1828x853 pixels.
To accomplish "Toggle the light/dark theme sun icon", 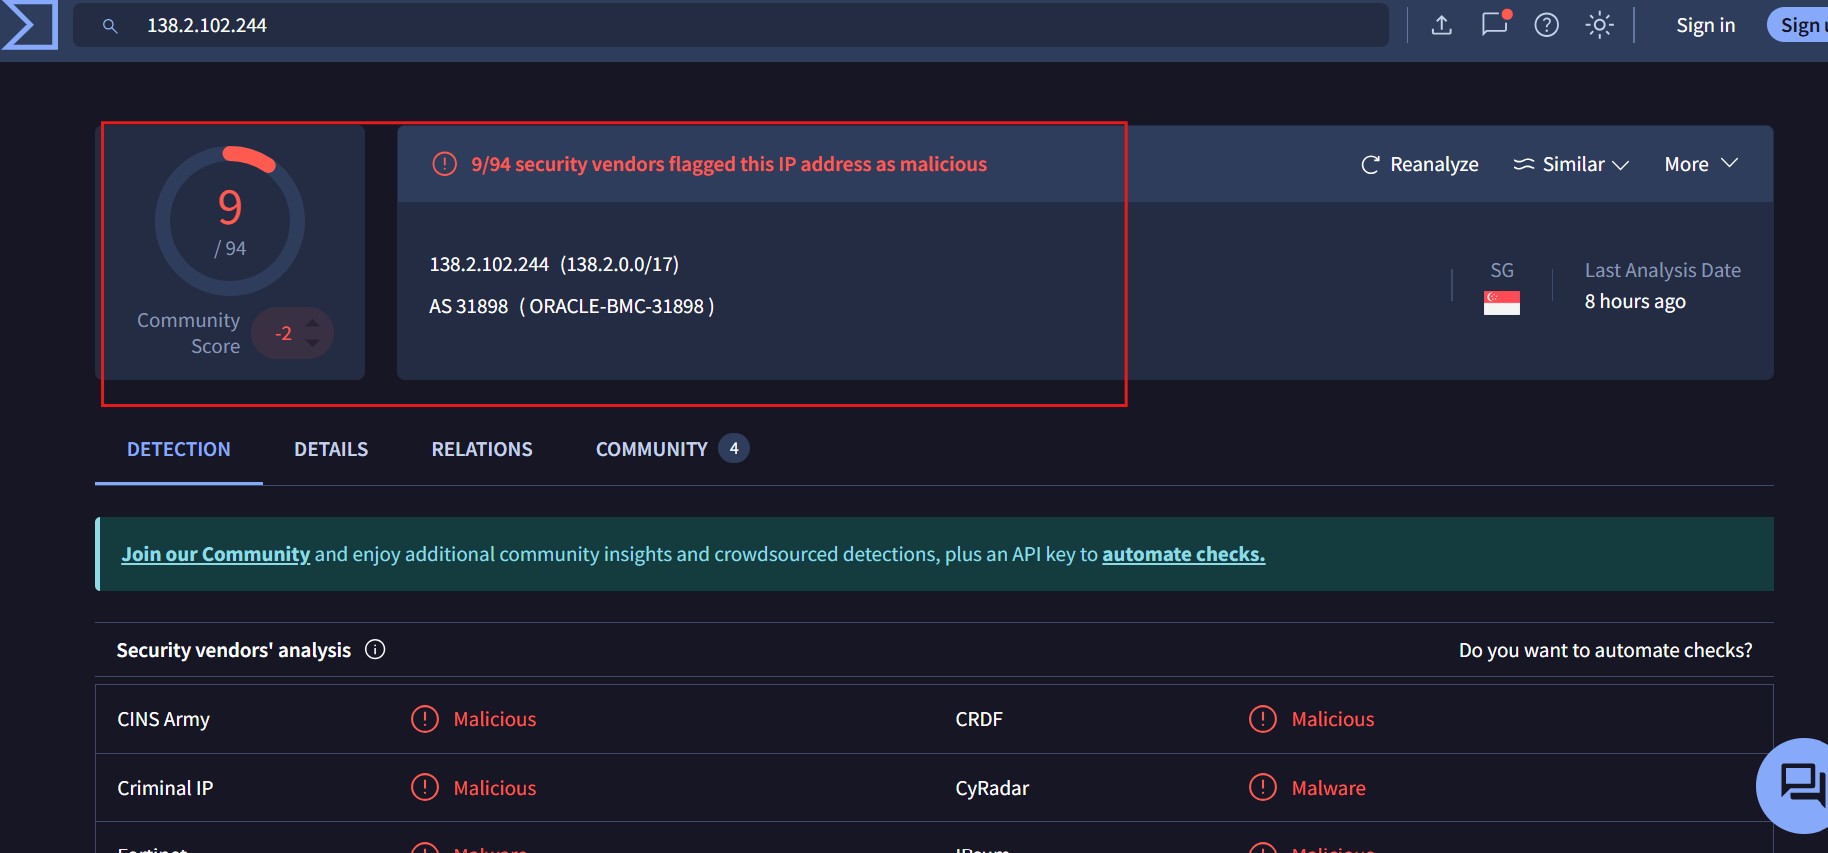I will pyautogui.click(x=1599, y=25).
